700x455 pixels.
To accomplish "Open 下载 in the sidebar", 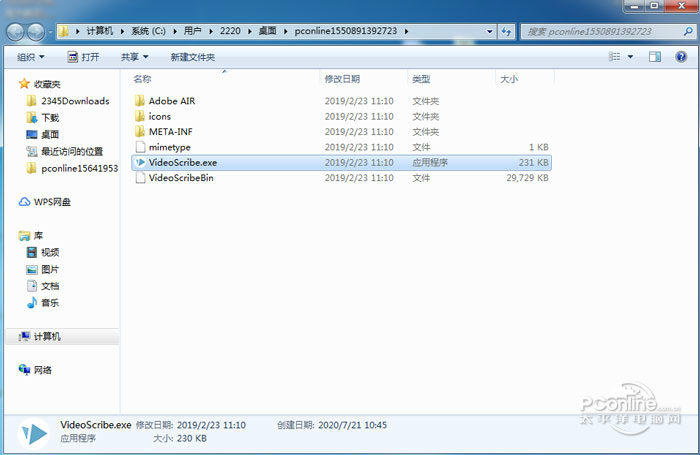I will [50, 117].
